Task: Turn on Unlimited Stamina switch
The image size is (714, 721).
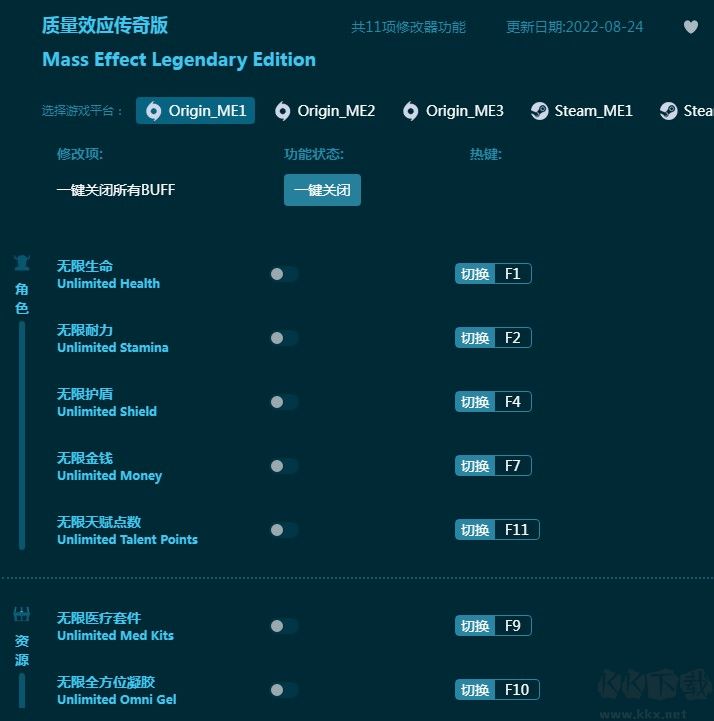Action: click(x=283, y=338)
